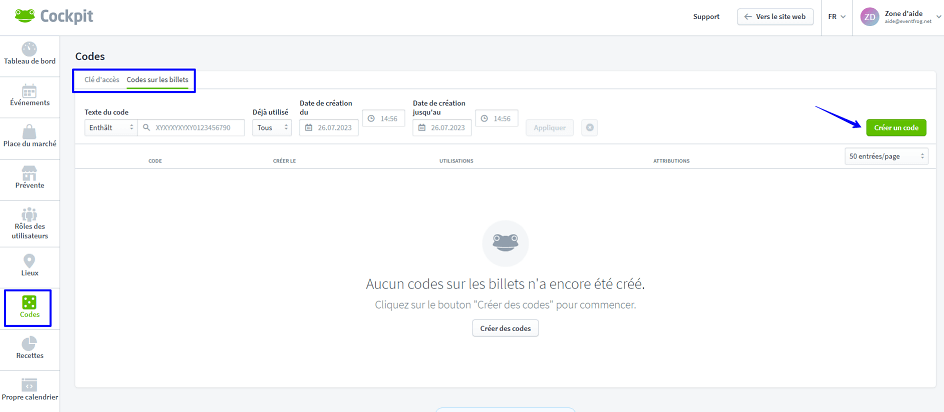Change the 50 entrées/page dropdown
The width and height of the screenshot is (944, 412).
[886, 157]
